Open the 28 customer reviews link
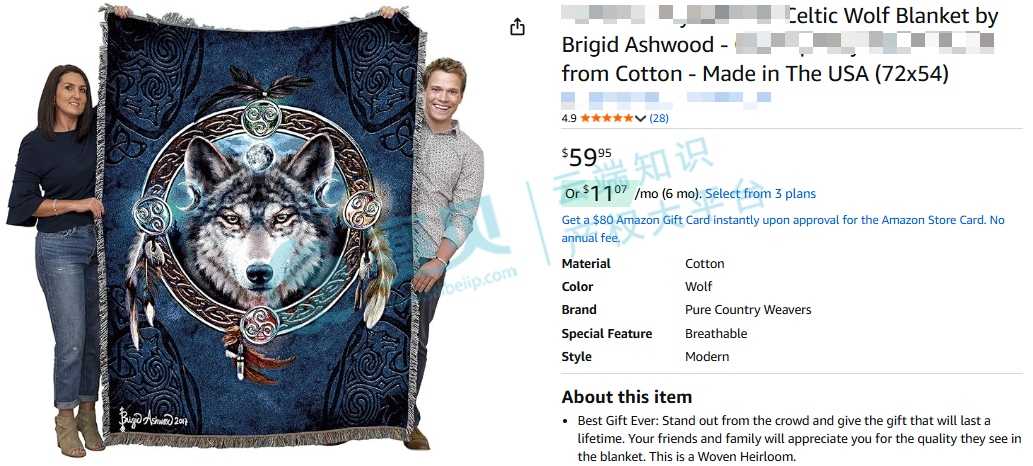Viewport: 1033px width, 466px height. pos(659,119)
